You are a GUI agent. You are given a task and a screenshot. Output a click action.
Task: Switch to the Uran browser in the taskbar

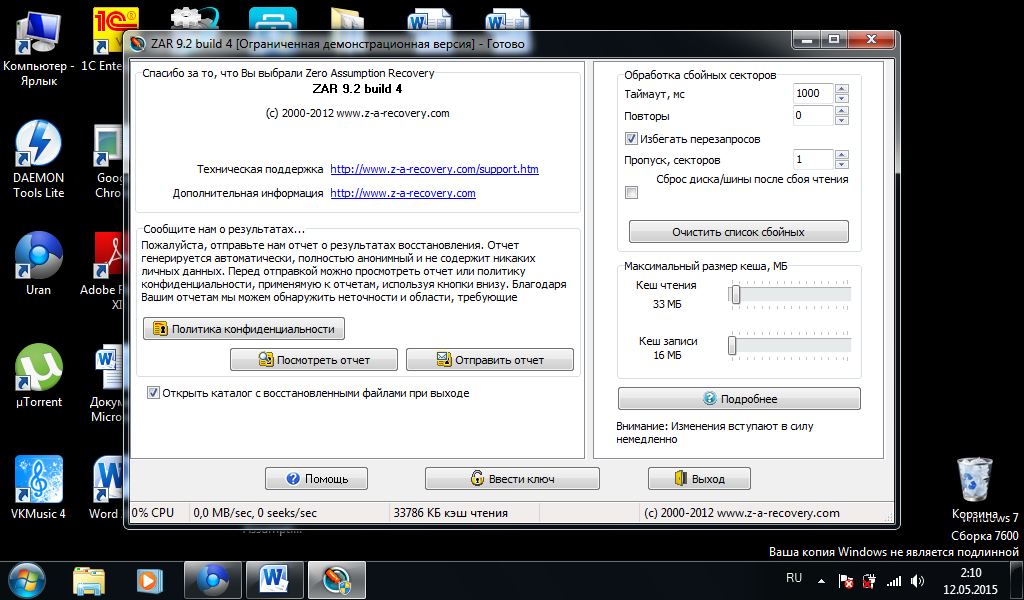pyautogui.click(x=213, y=580)
